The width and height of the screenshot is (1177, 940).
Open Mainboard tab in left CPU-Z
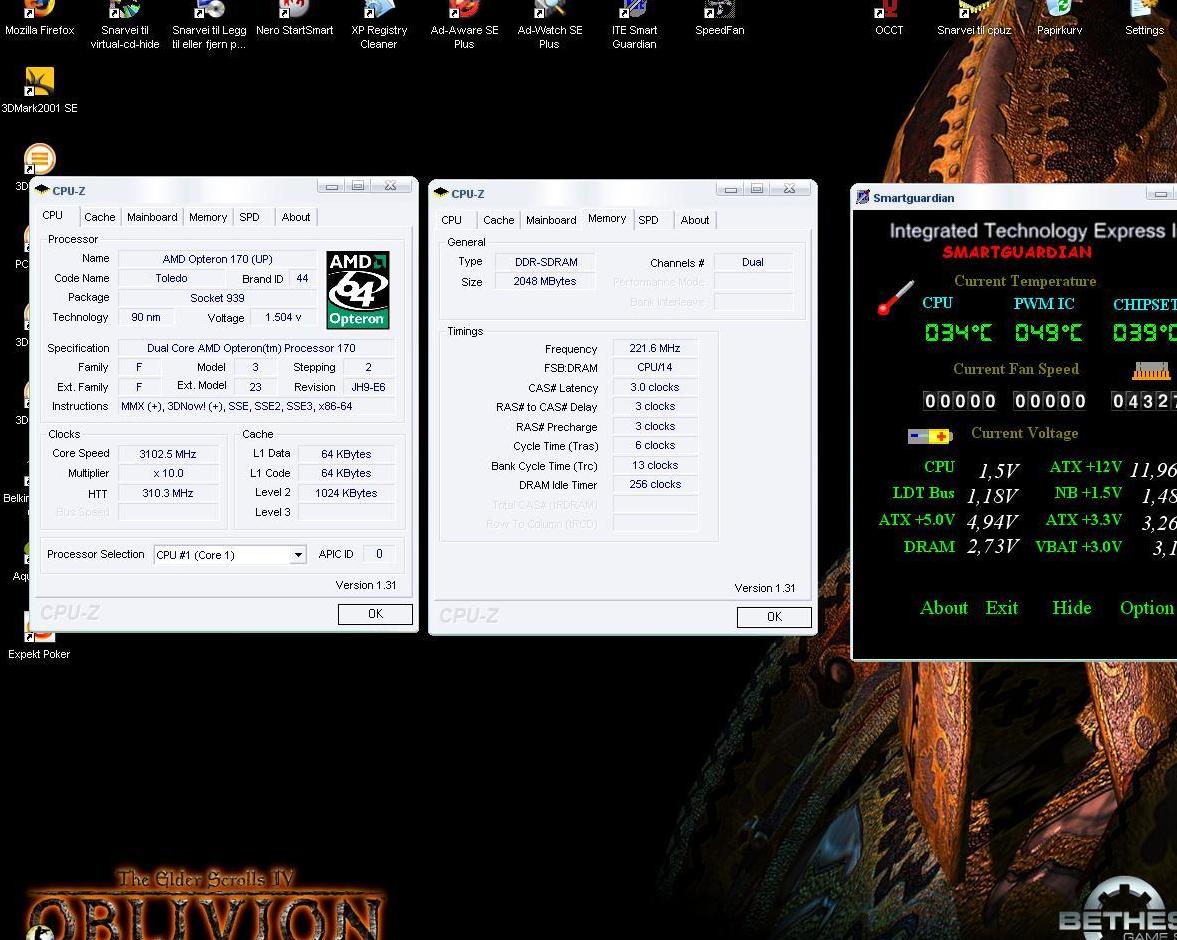coord(152,217)
